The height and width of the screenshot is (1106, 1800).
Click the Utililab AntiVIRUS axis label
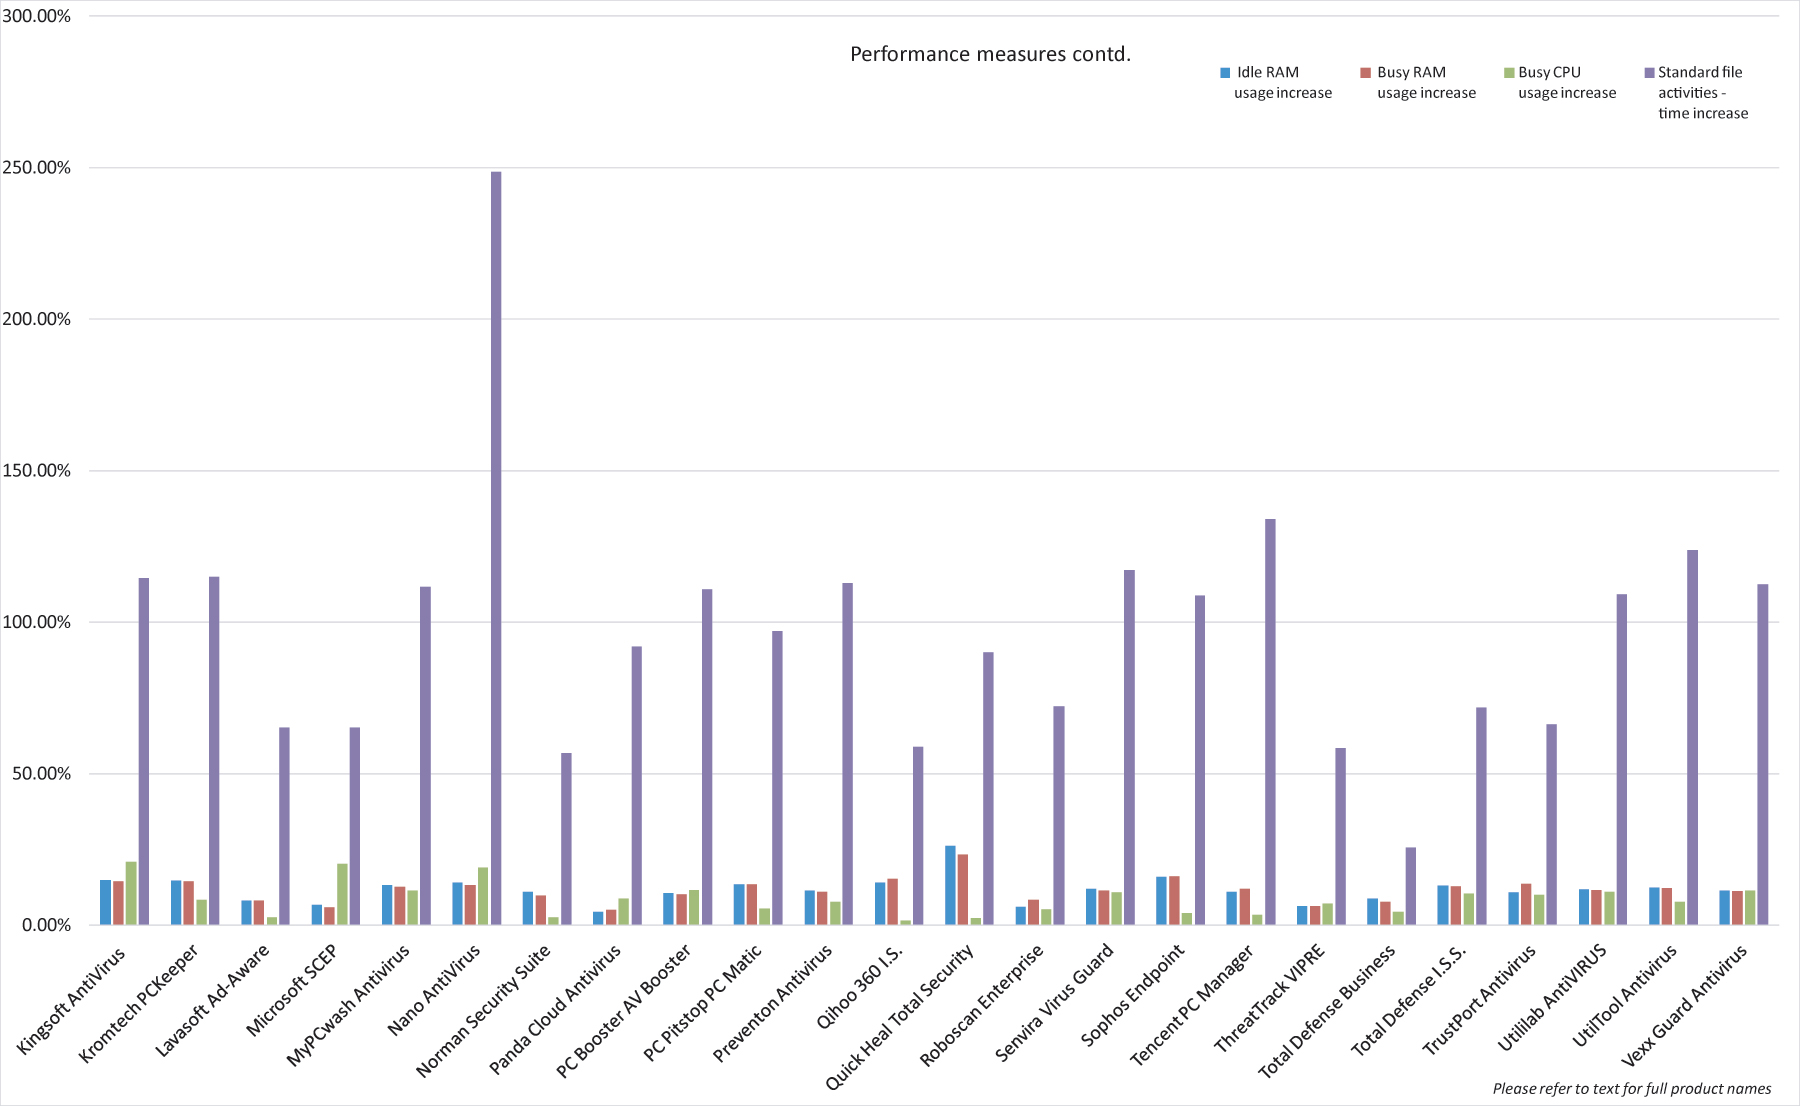click(1552, 998)
